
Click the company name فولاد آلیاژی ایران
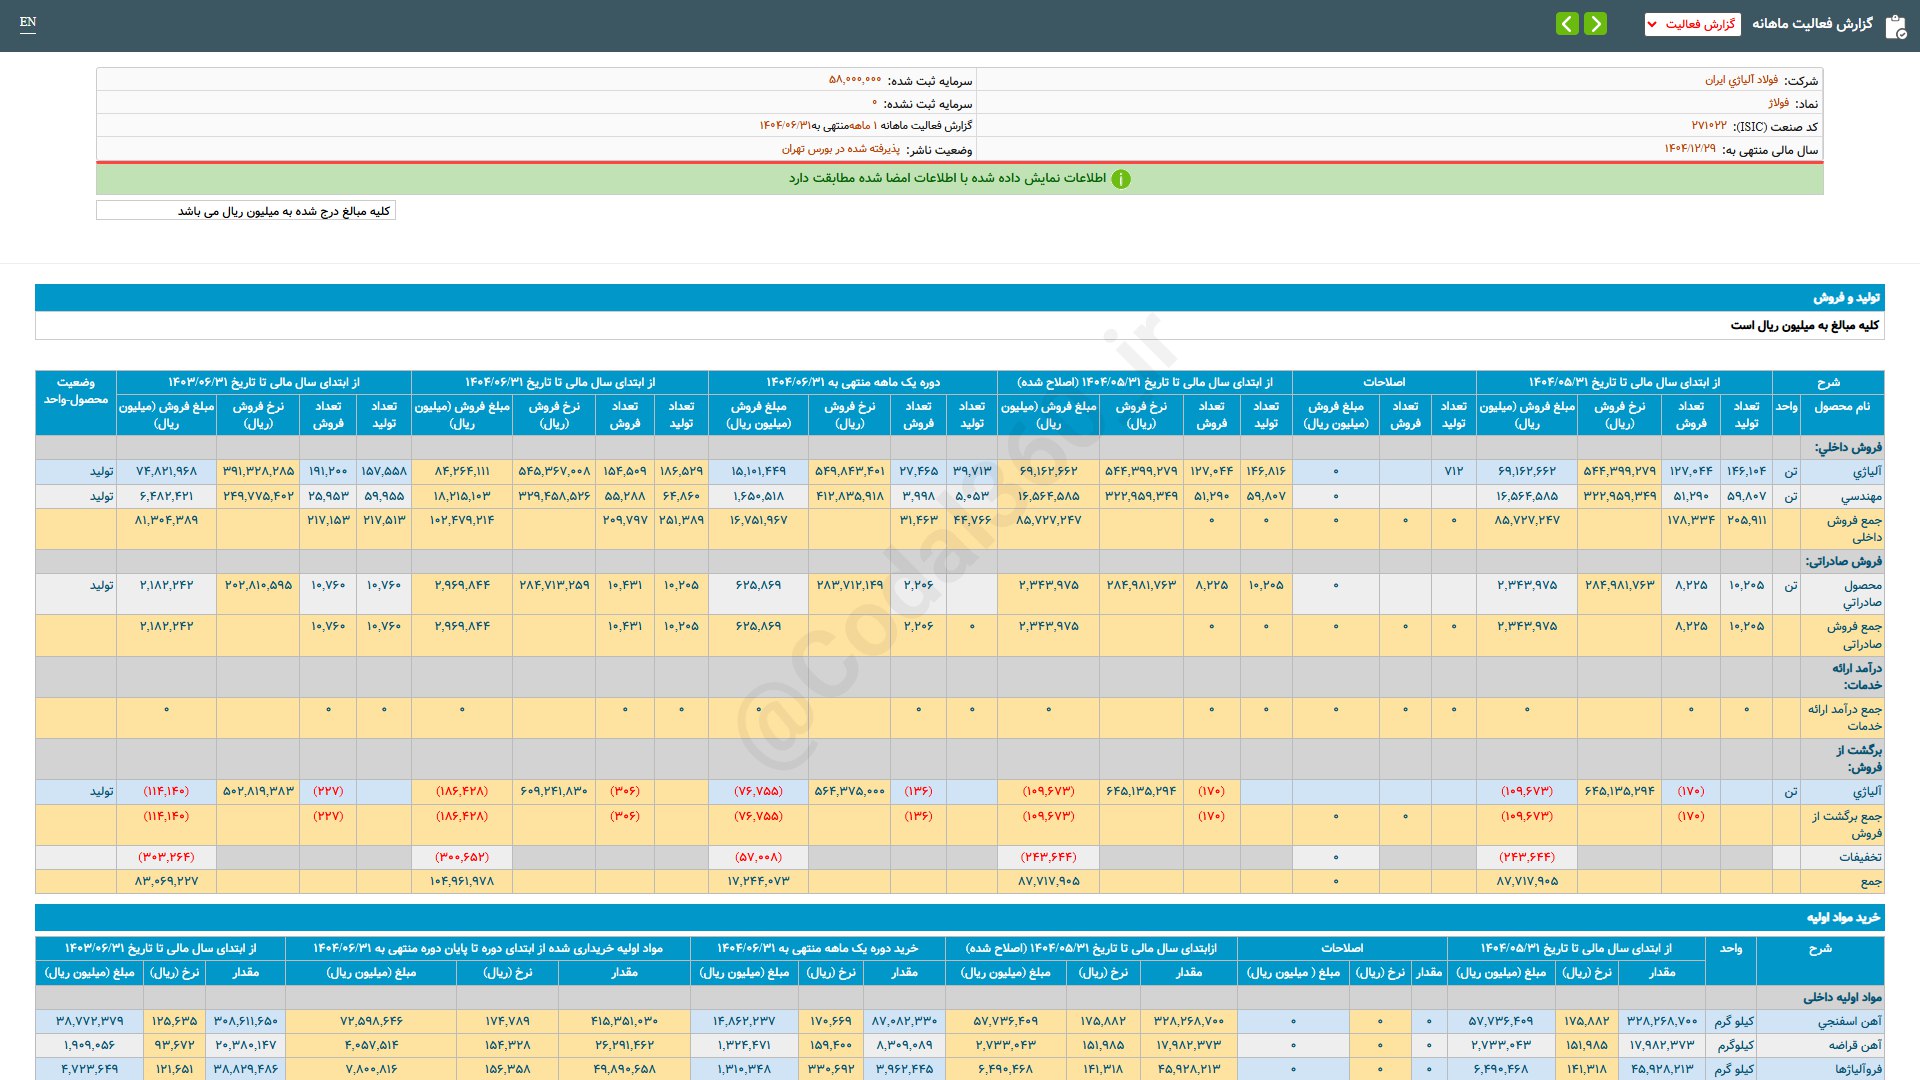pos(1741,80)
